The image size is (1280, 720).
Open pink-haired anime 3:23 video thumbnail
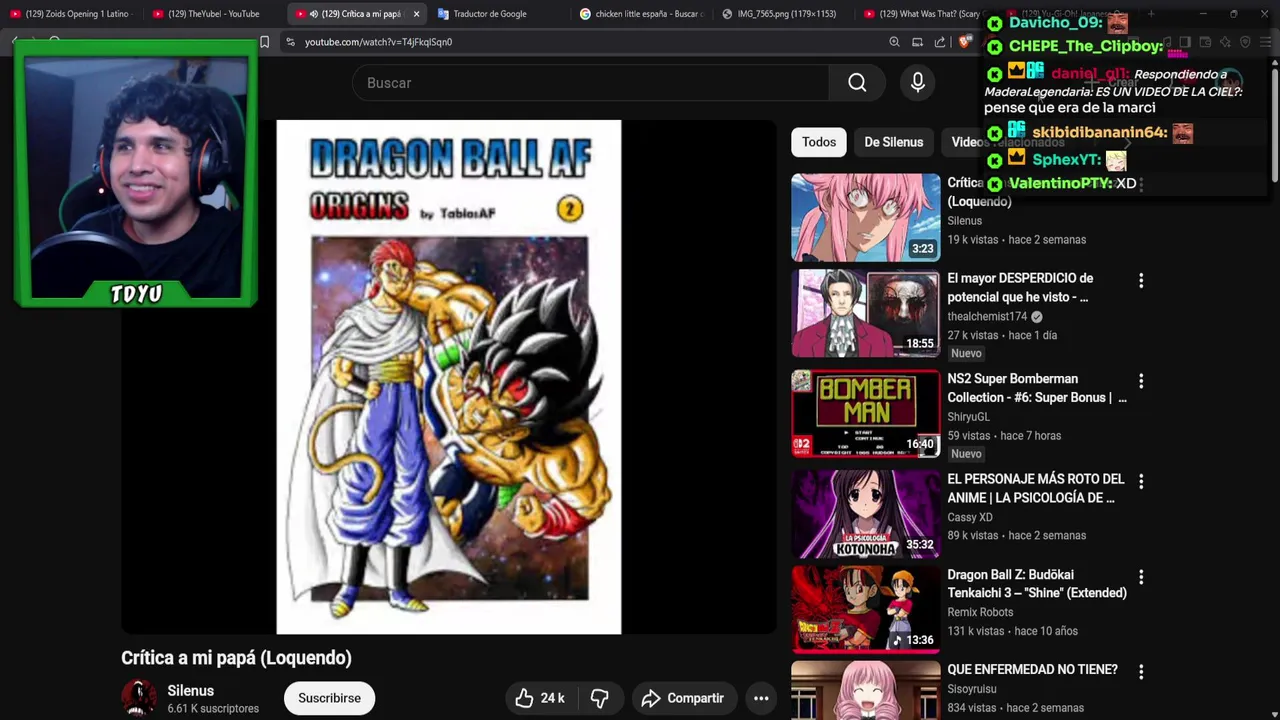click(x=866, y=217)
